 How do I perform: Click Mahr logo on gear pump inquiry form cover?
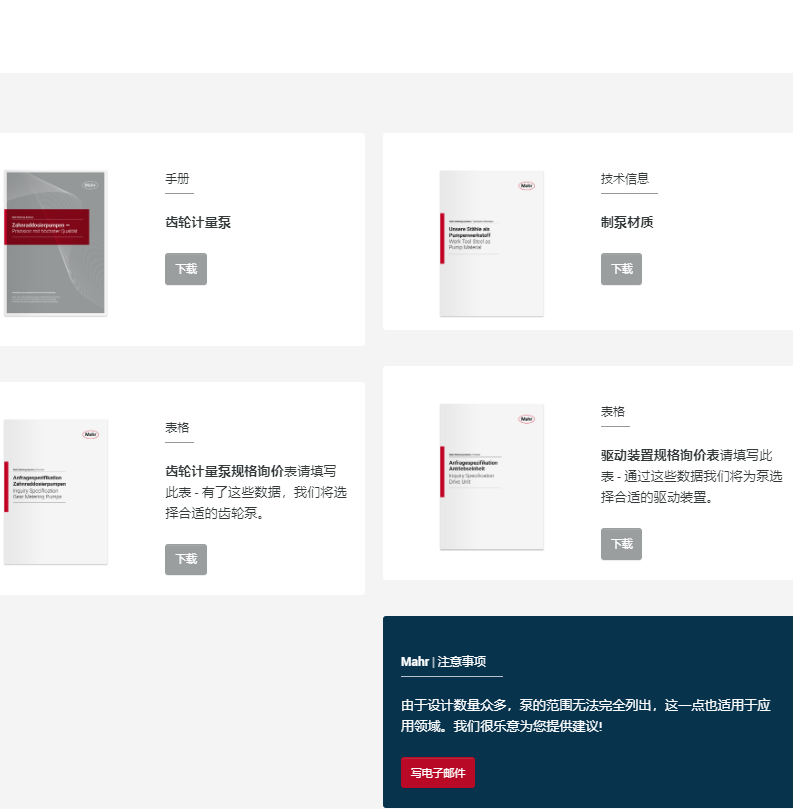[90, 434]
